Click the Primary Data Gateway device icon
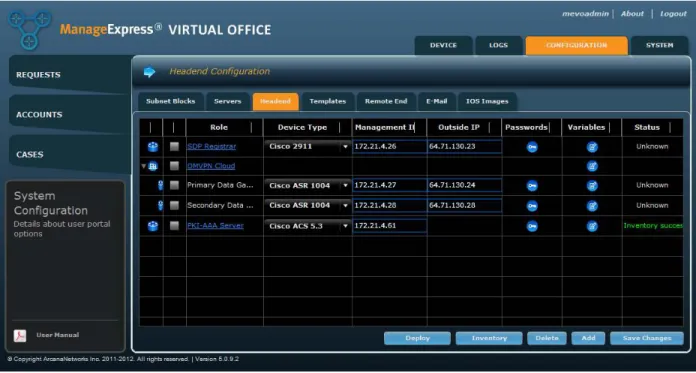The width and height of the screenshot is (696, 373). pos(161,185)
